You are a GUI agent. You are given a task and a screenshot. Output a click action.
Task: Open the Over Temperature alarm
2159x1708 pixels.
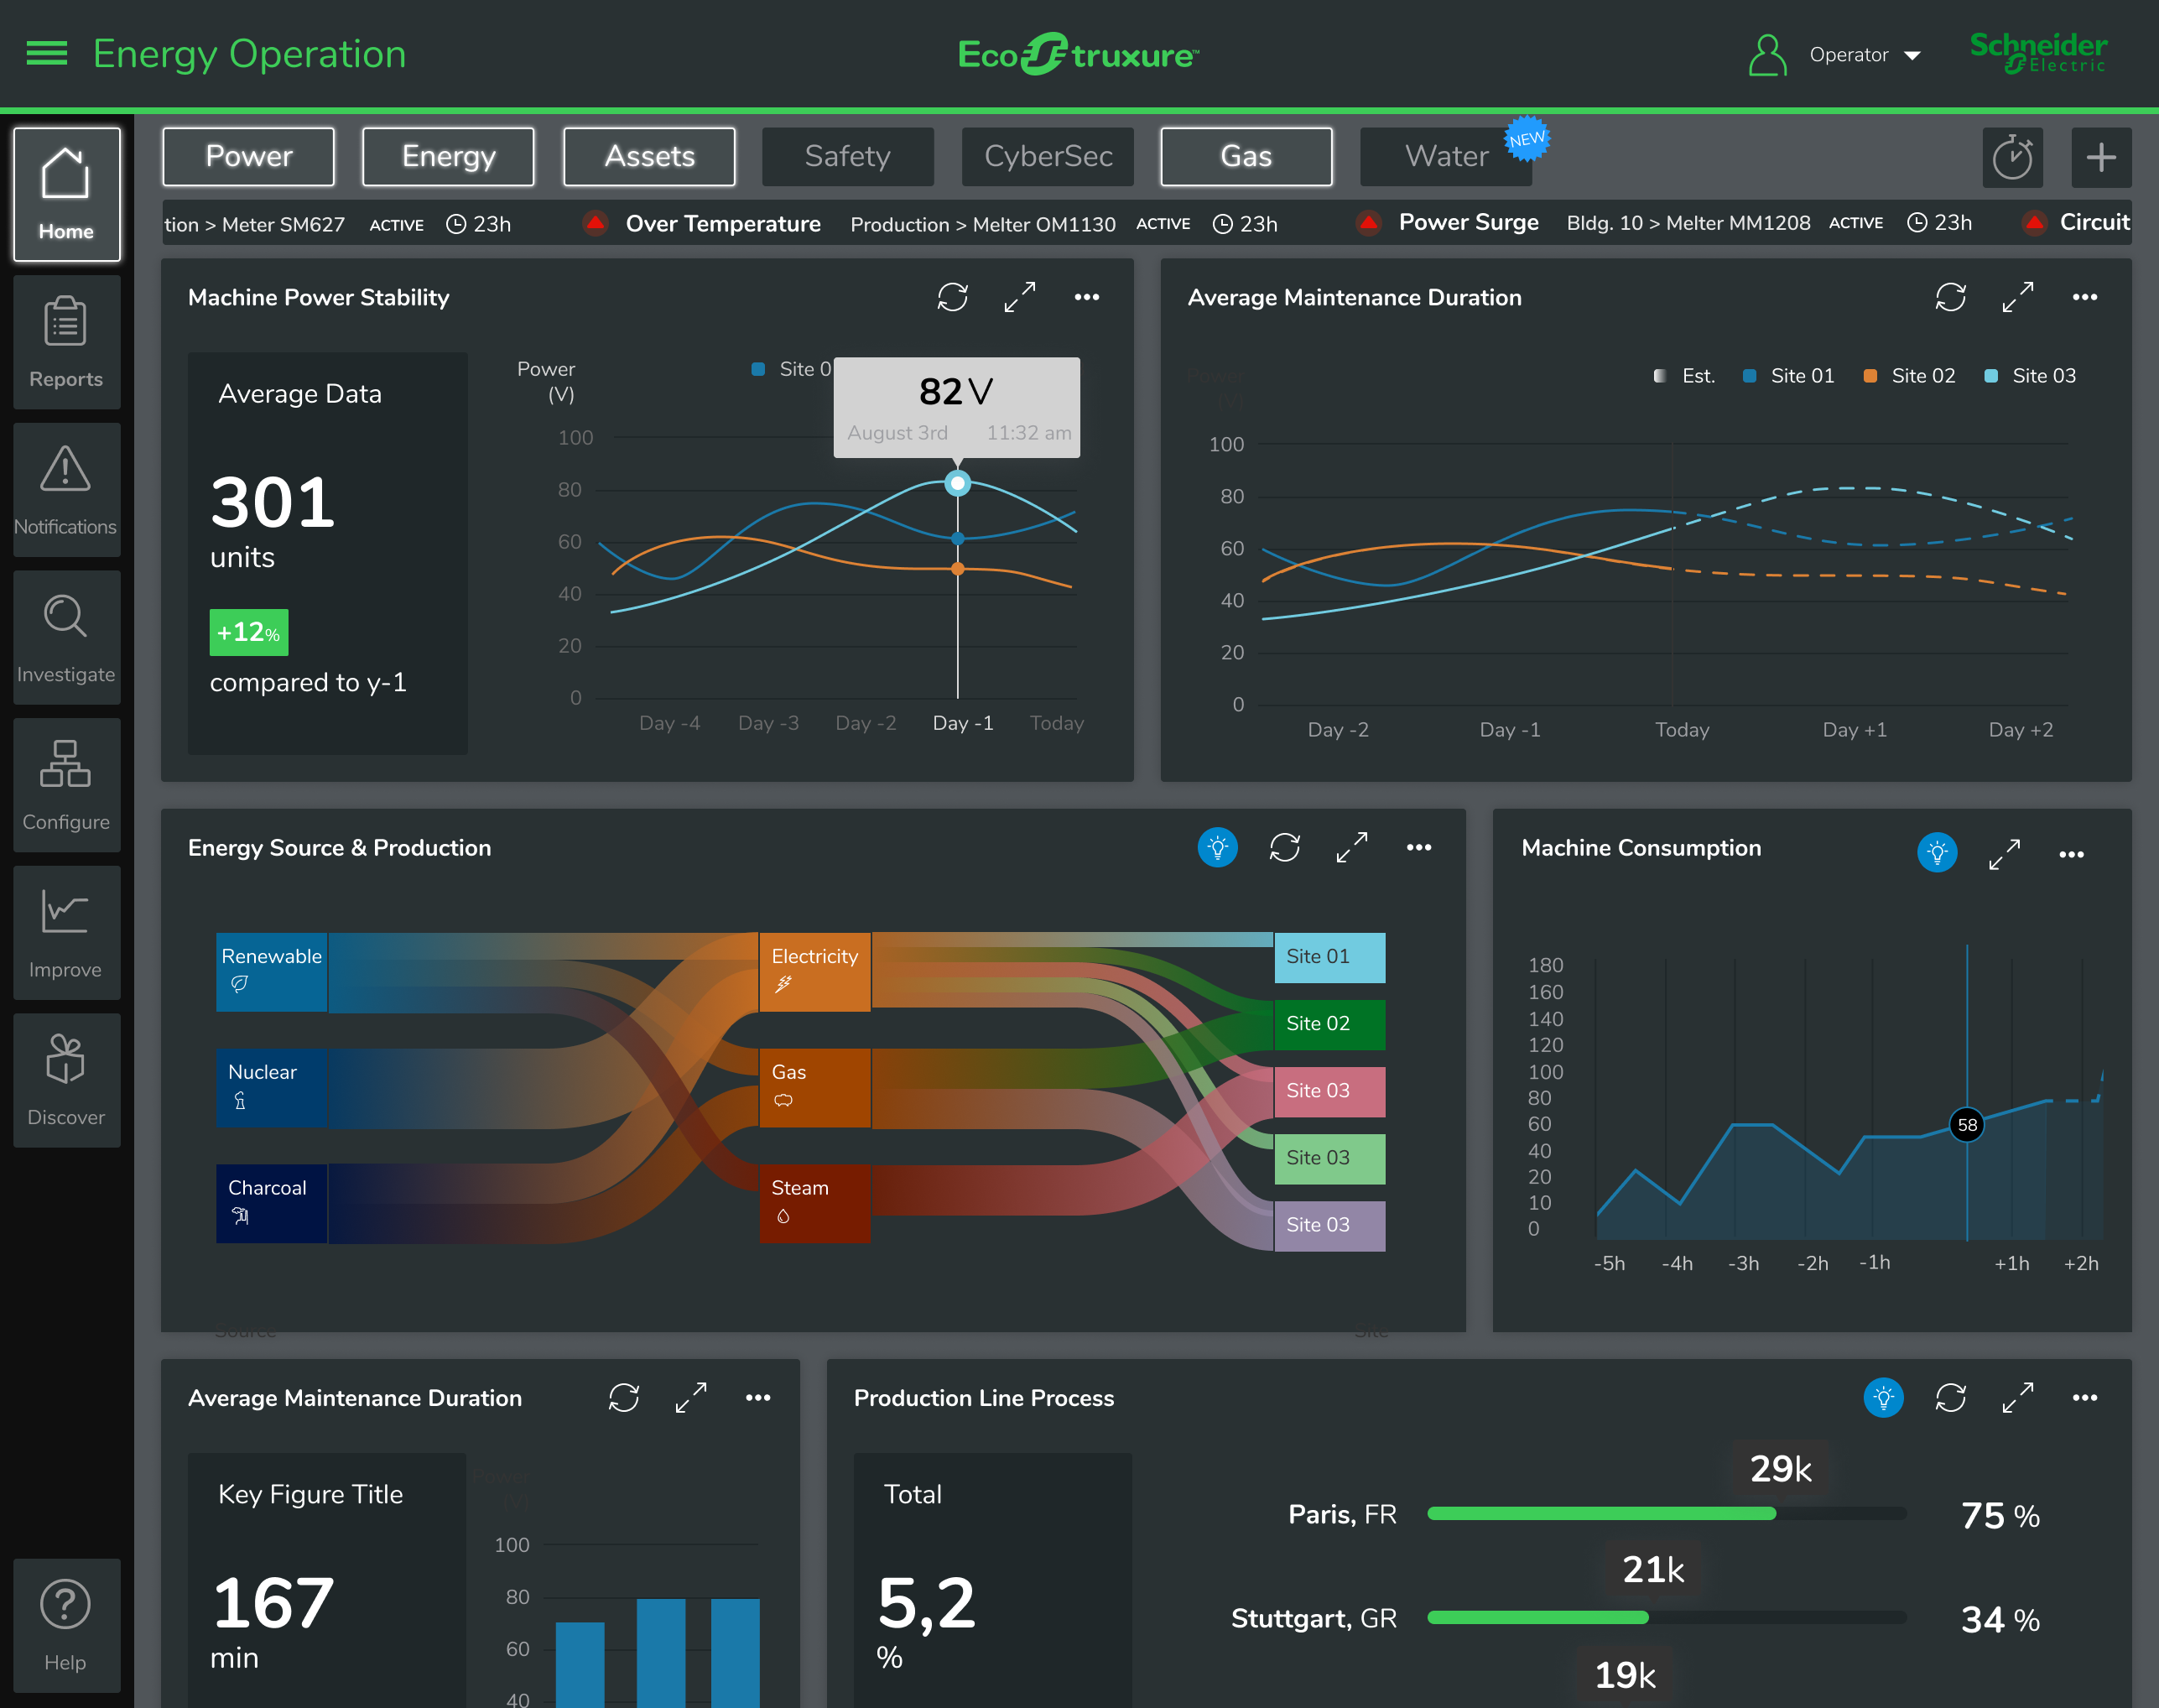[x=722, y=224]
